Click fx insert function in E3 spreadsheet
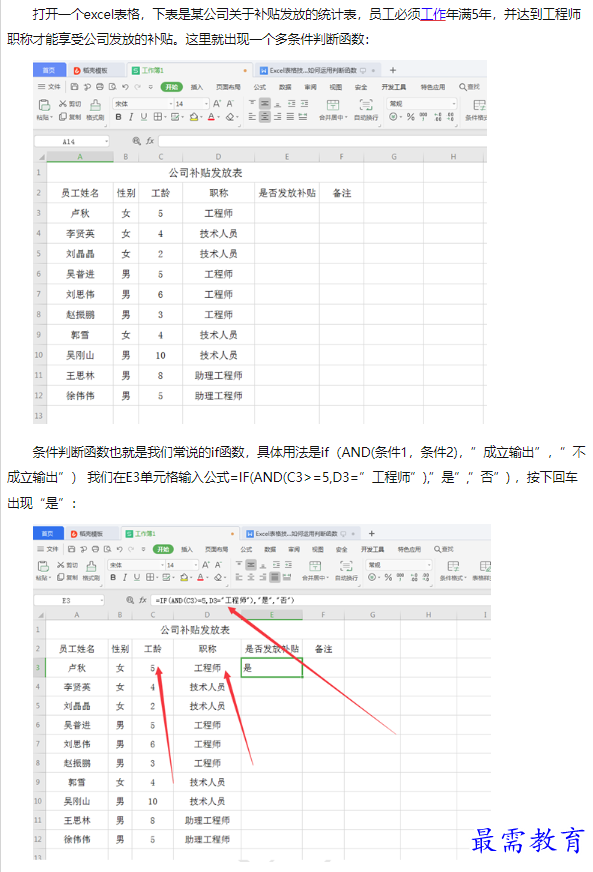The image size is (593, 872). 143,600
